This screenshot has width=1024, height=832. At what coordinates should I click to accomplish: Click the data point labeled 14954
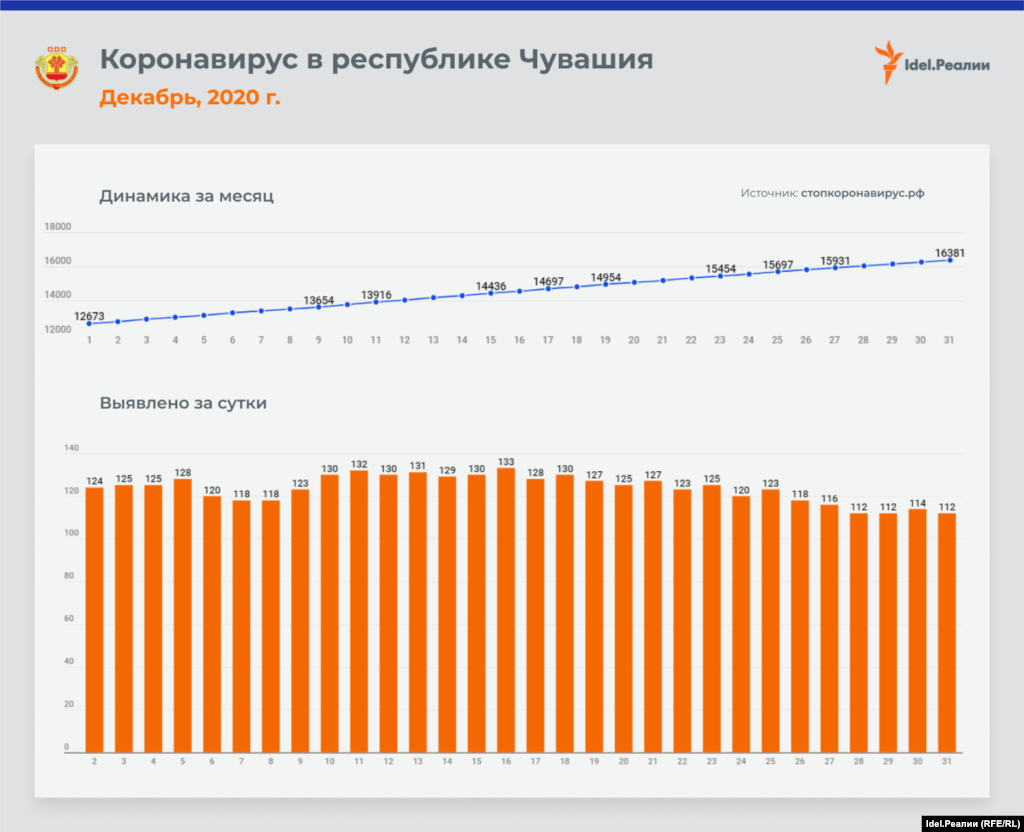[605, 284]
